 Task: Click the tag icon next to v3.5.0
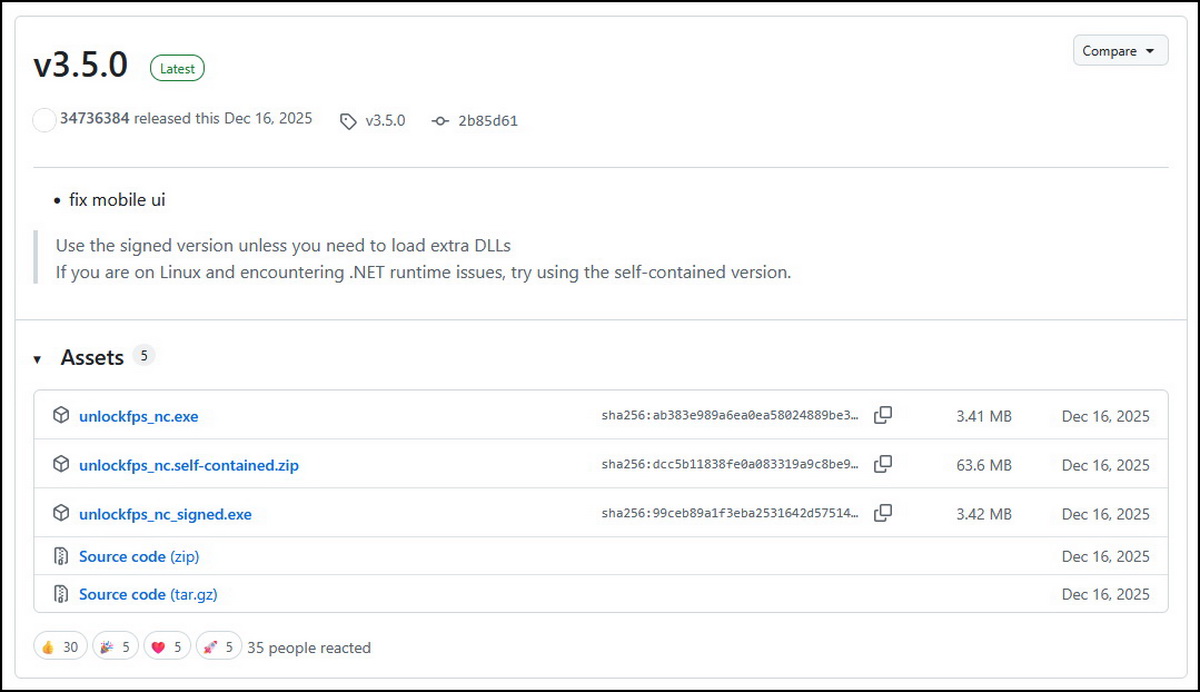point(348,121)
